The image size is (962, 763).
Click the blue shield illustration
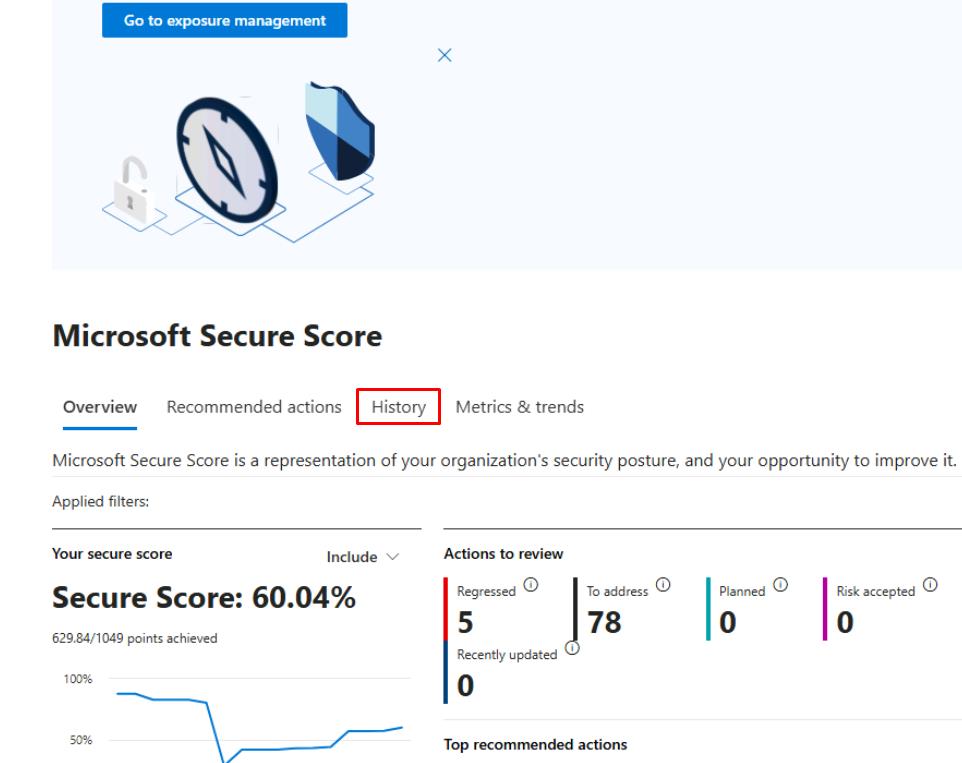(x=340, y=128)
